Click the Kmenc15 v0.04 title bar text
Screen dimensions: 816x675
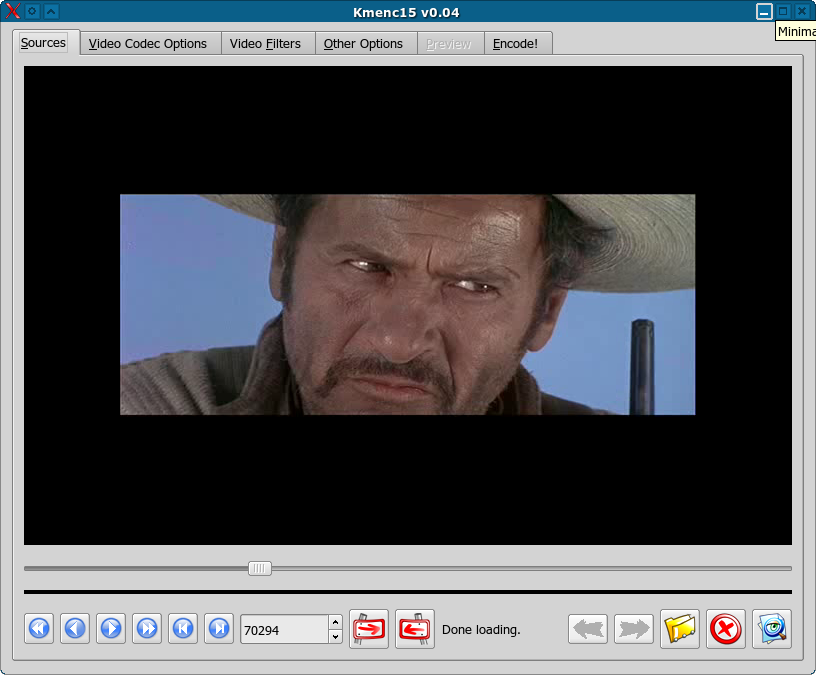(406, 12)
